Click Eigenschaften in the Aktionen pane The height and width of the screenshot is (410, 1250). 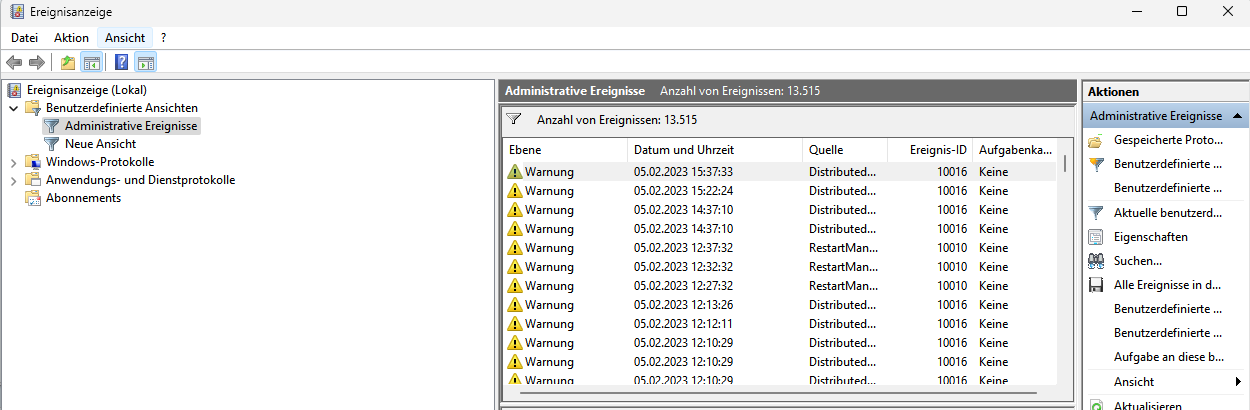[x=1151, y=237]
